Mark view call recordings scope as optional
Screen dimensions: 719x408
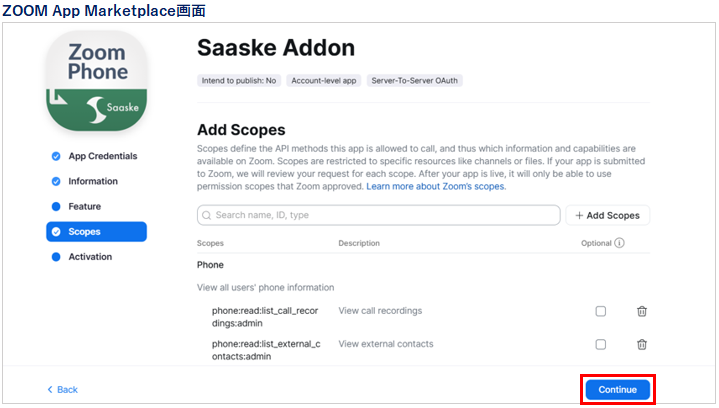pyautogui.click(x=600, y=311)
